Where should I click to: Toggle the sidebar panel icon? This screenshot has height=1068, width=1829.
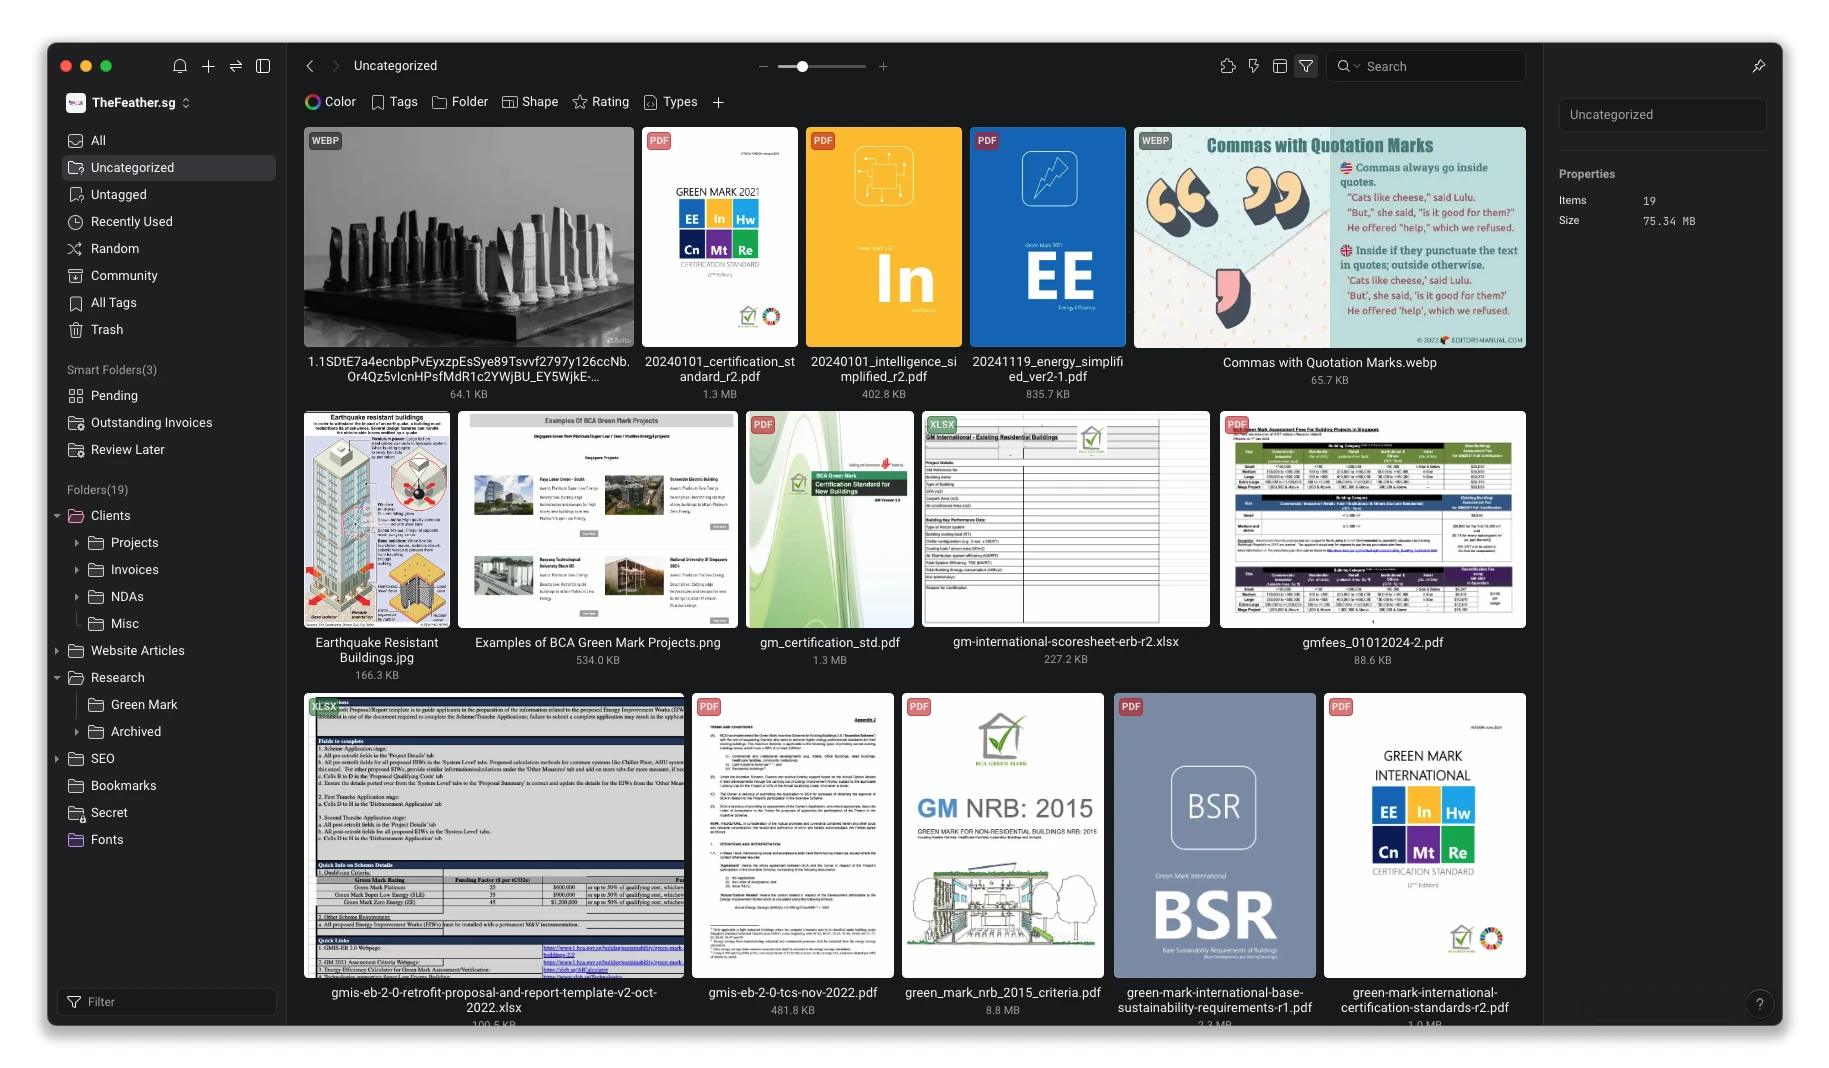pyautogui.click(x=263, y=66)
